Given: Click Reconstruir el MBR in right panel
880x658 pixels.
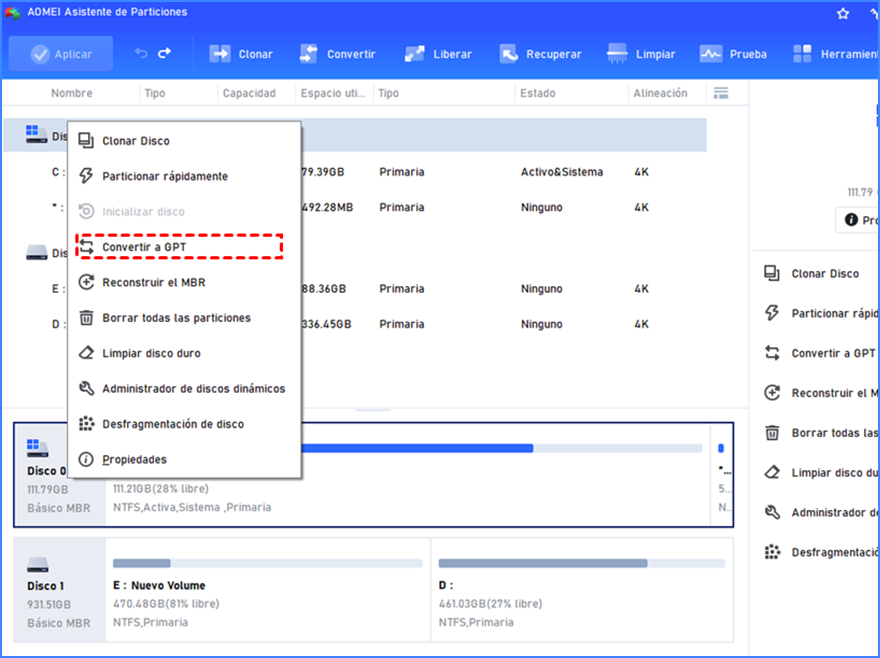Looking at the screenshot, I should [x=821, y=393].
